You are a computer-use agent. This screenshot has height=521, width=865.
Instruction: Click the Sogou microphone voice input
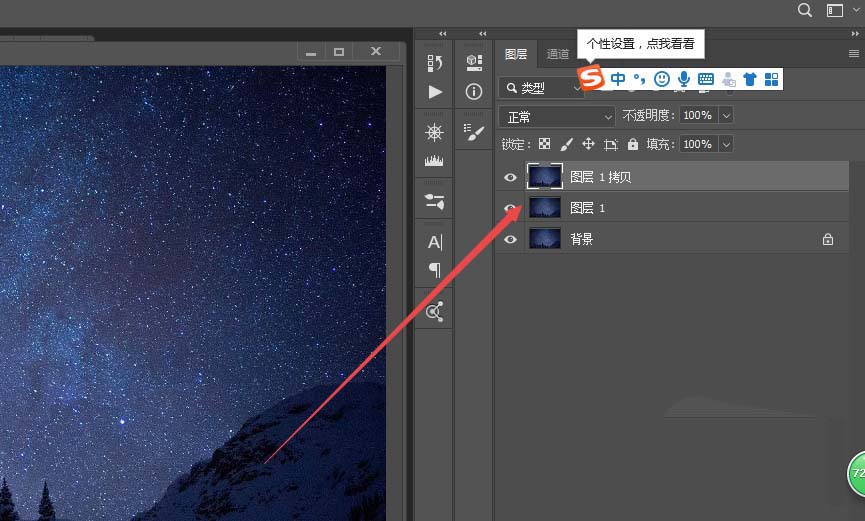[684, 79]
